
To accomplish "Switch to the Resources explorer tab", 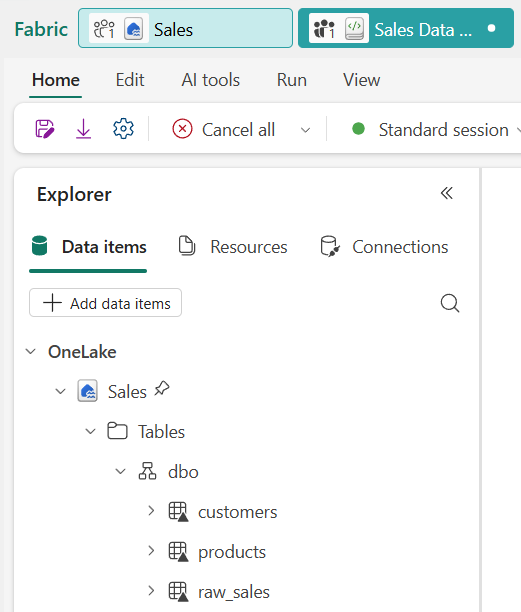I will point(233,247).
